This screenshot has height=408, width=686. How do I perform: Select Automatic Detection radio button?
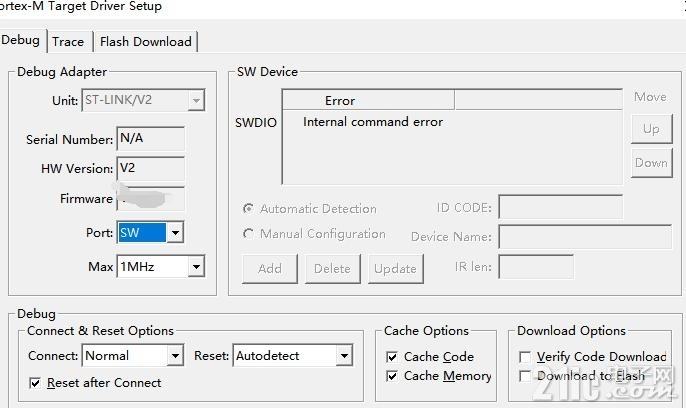pos(248,209)
